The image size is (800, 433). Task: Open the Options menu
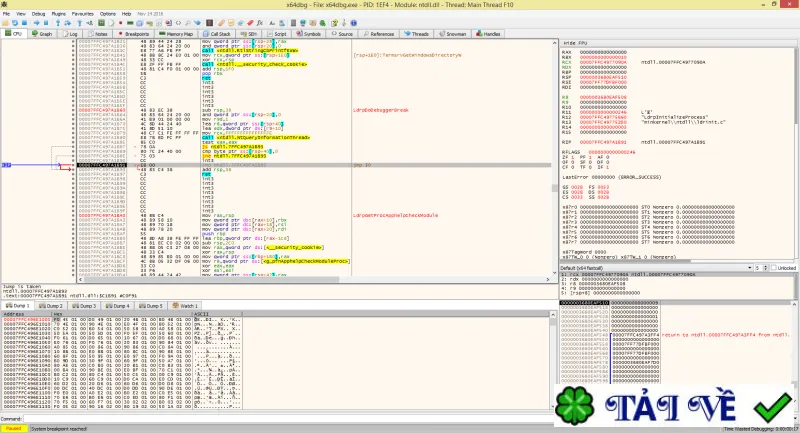(107, 14)
